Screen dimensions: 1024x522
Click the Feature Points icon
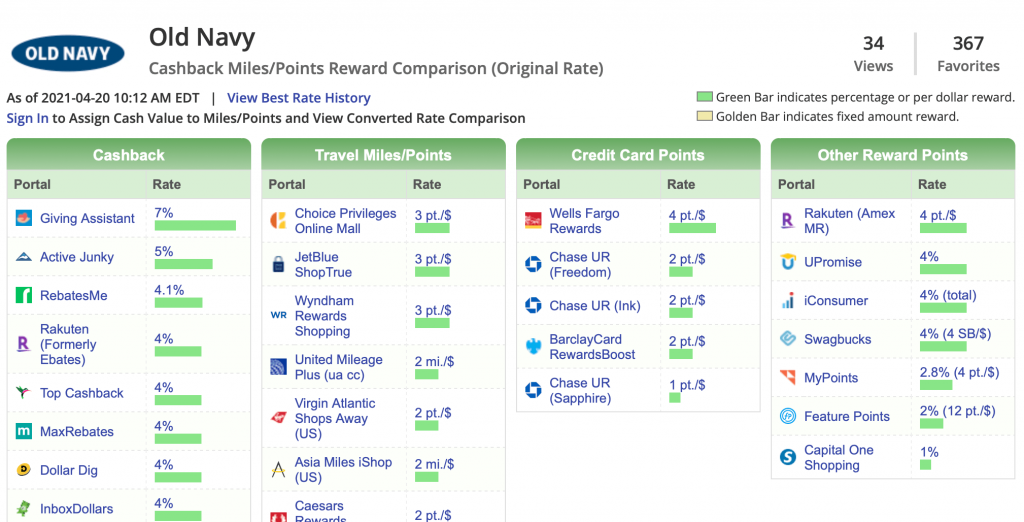pyautogui.click(x=788, y=416)
